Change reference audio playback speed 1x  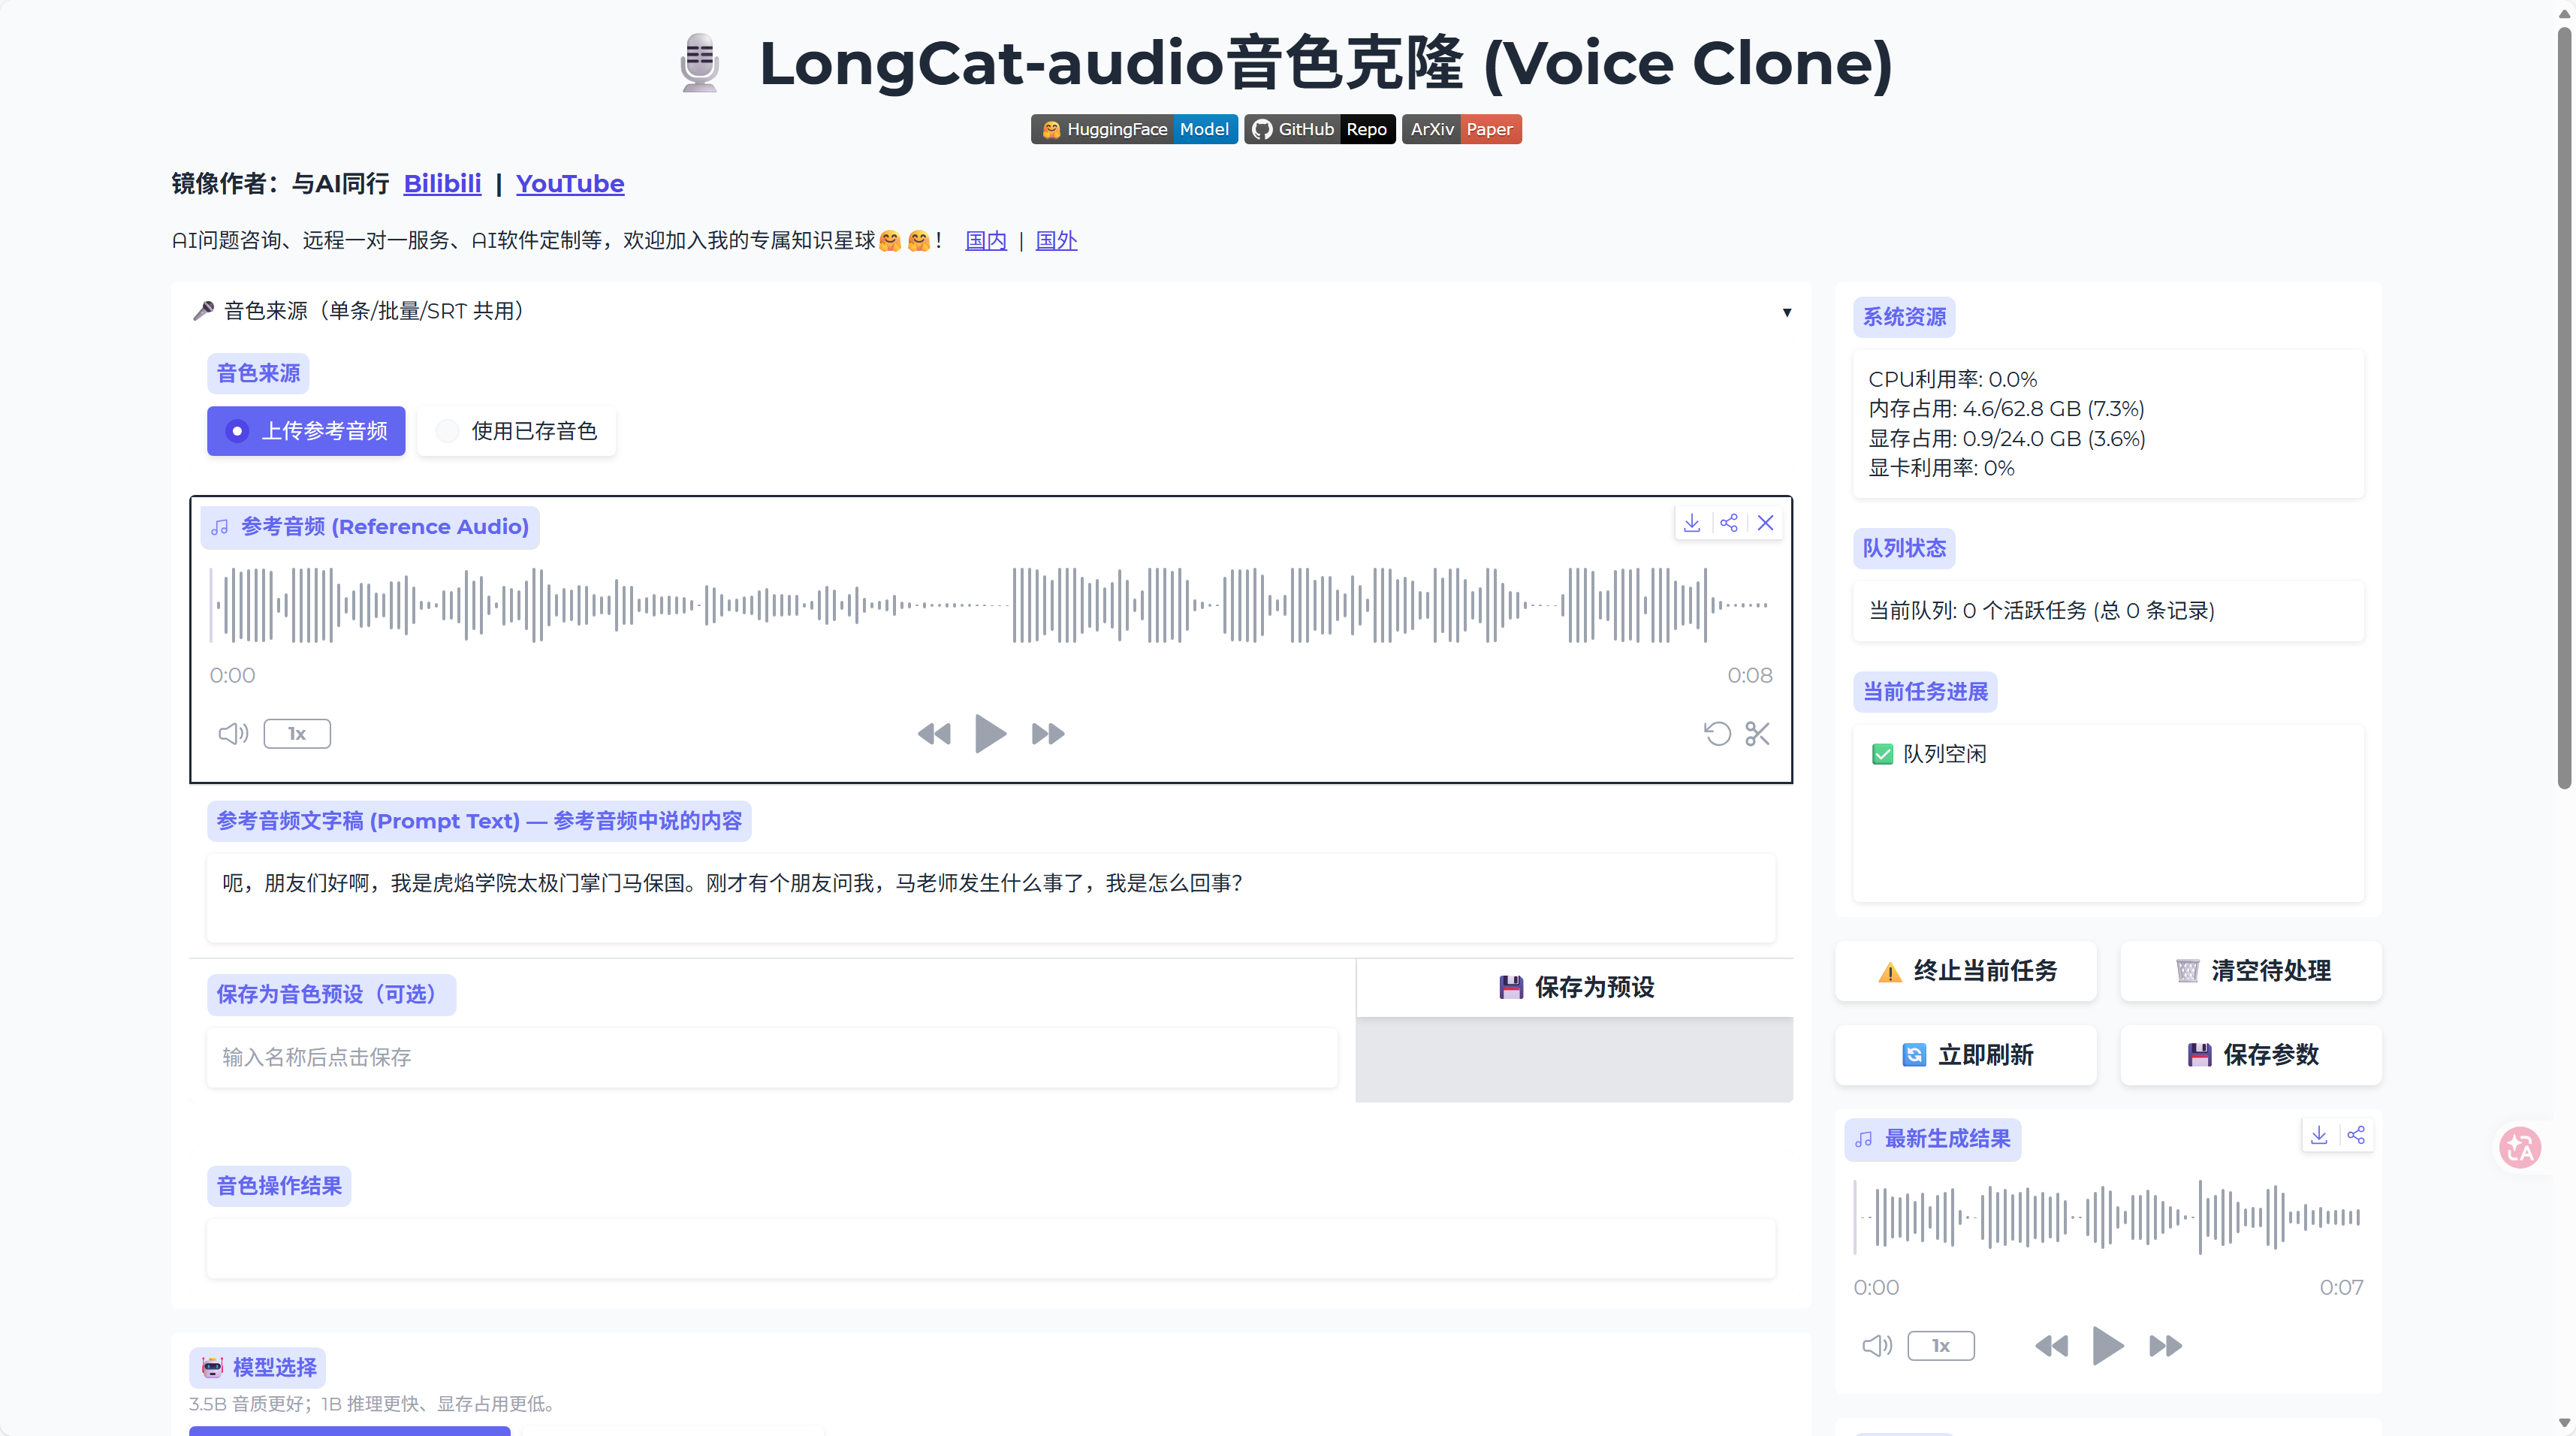click(297, 734)
